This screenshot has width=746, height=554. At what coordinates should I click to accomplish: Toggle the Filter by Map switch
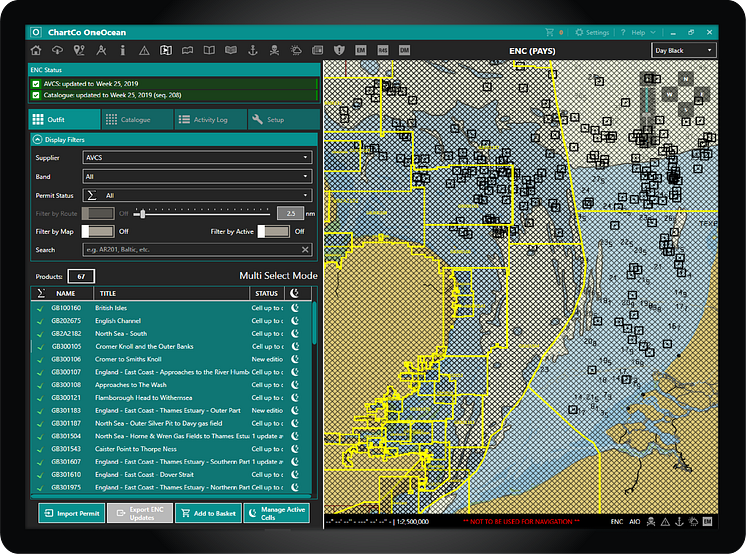[98, 232]
